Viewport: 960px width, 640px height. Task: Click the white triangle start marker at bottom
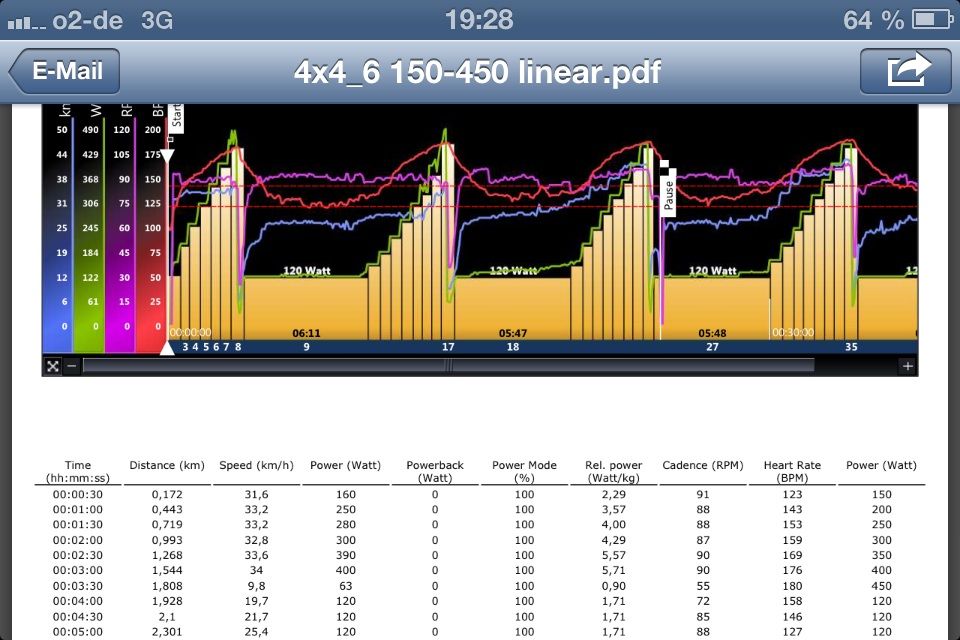tap(167, 348)
